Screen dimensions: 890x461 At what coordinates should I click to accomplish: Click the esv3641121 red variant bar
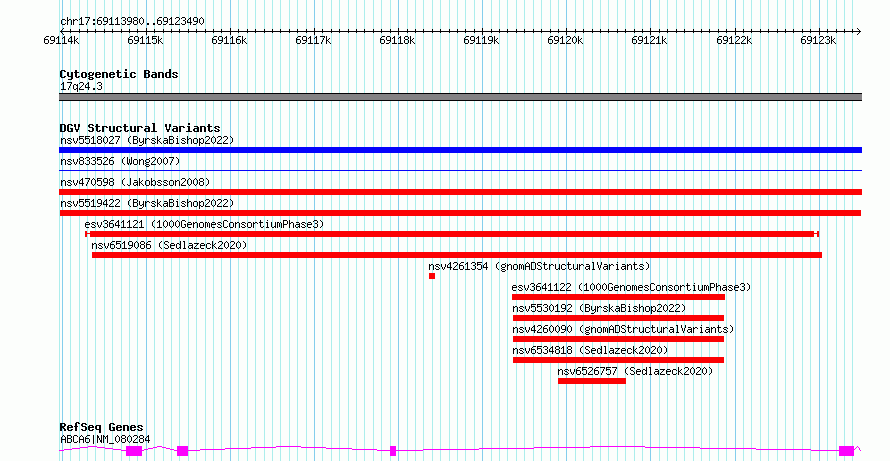(452, 234)
